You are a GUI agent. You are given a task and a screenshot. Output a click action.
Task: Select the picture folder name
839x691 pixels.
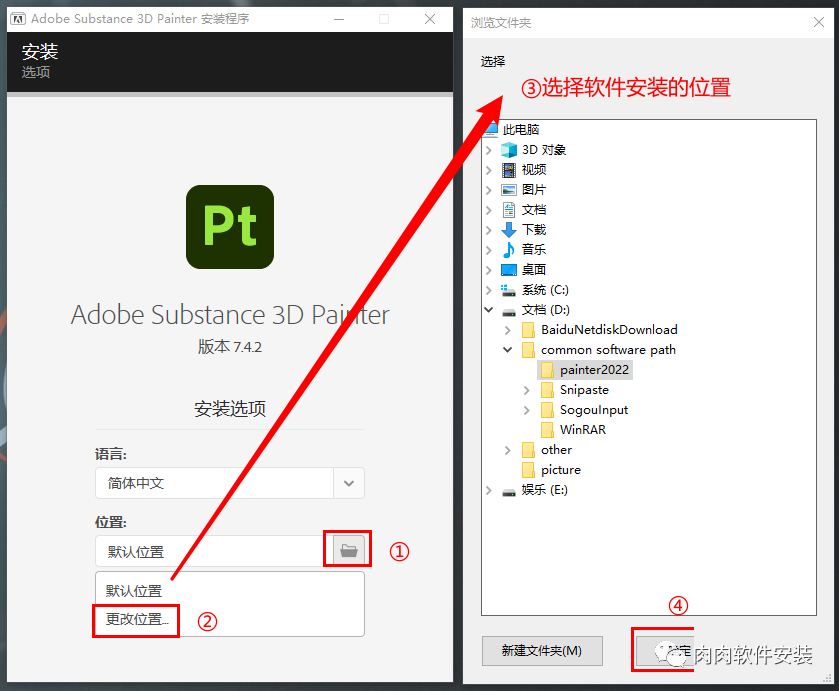(x=561, y=470)
